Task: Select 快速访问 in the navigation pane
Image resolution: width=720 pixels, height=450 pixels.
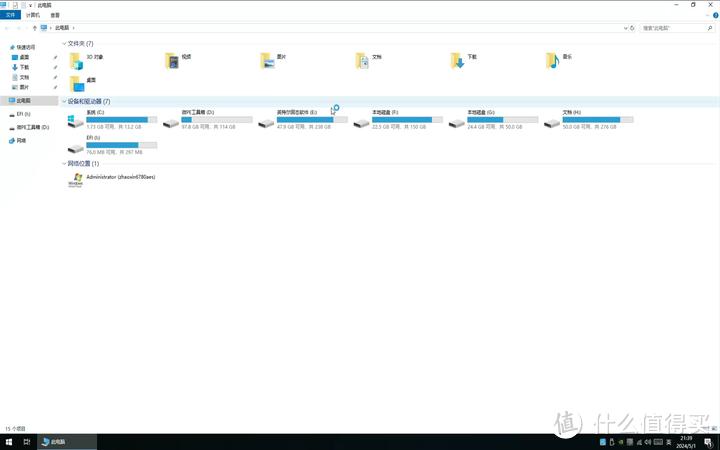Action: point(26,47)
